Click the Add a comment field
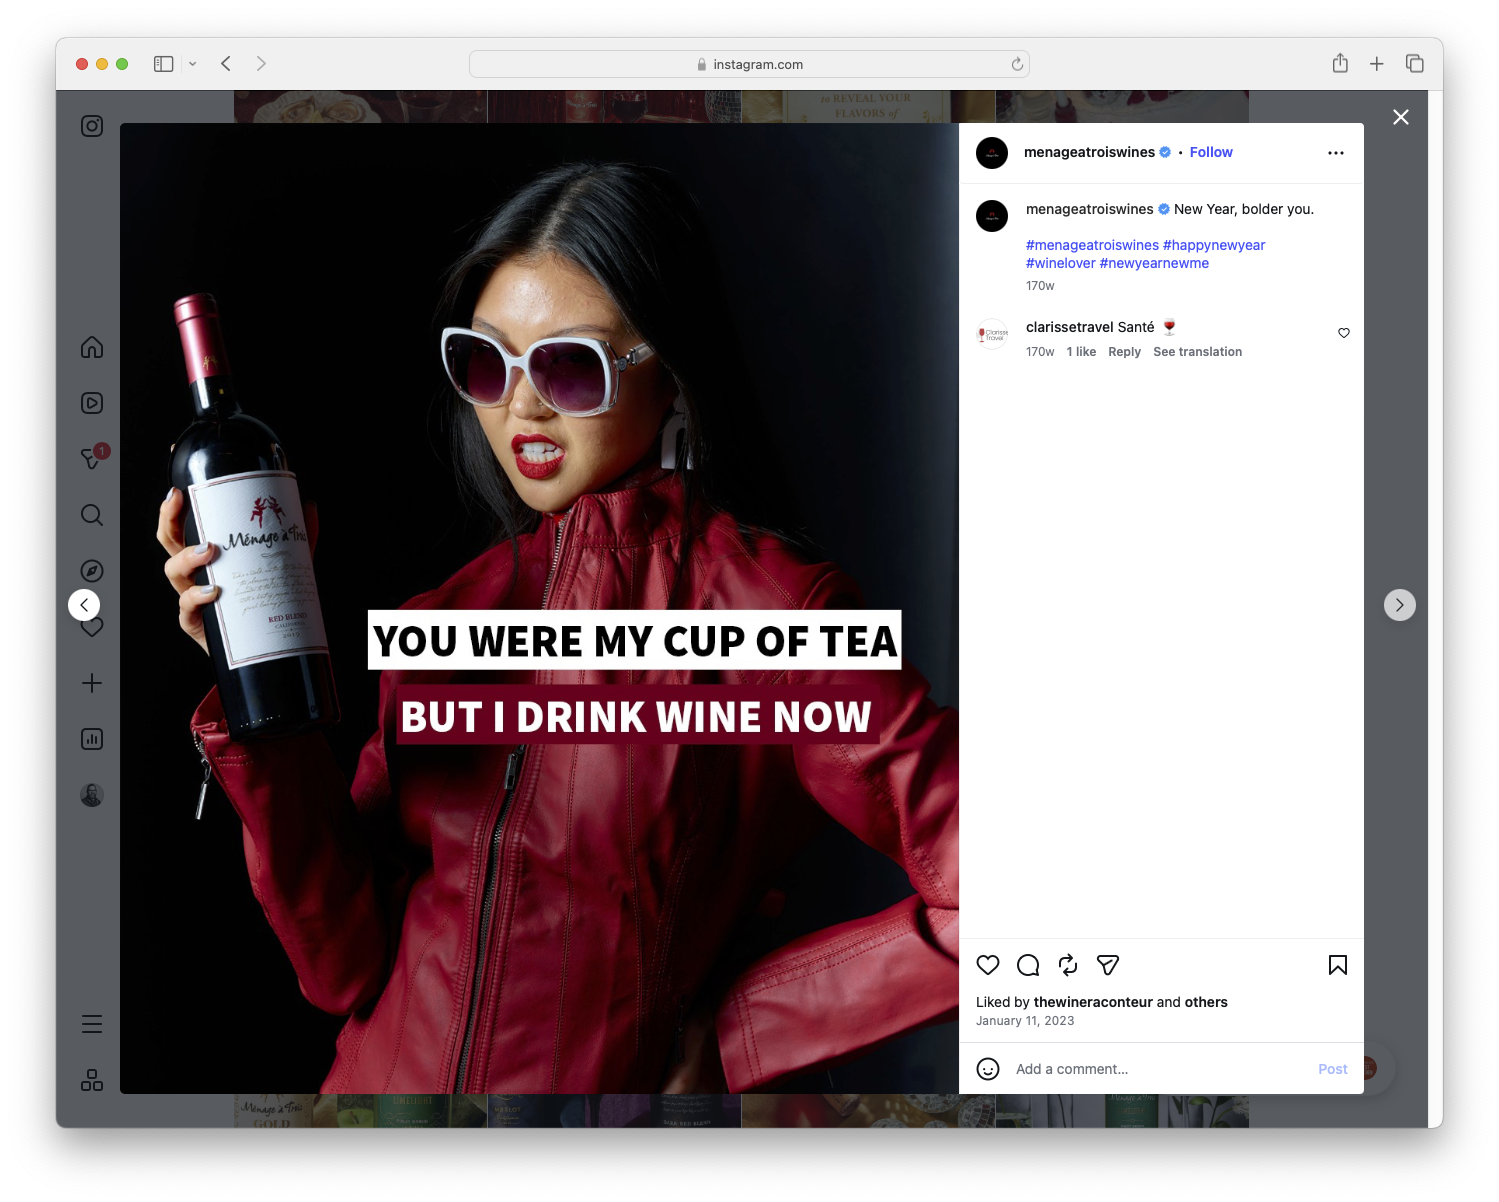Viewport: 1499px width, 1202px height. tap(1100, 1069)
